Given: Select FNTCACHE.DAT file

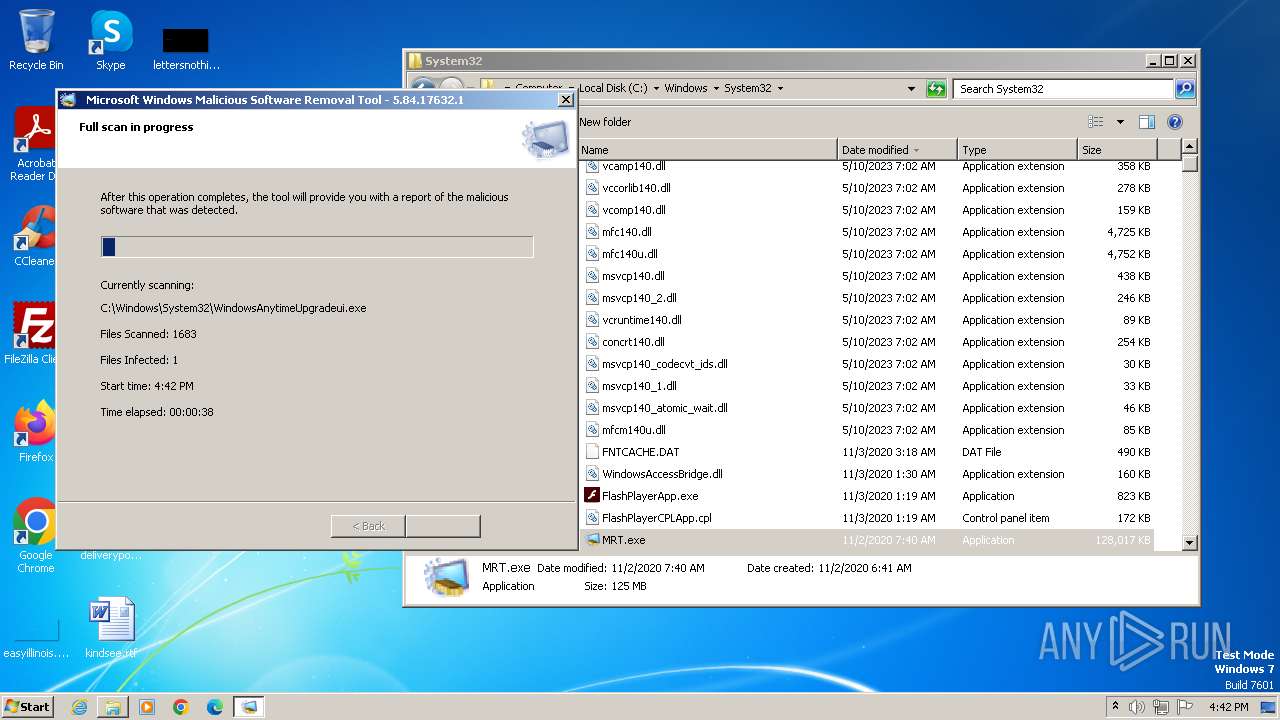Looking at the screenshot, I should (x=868, y=452).
